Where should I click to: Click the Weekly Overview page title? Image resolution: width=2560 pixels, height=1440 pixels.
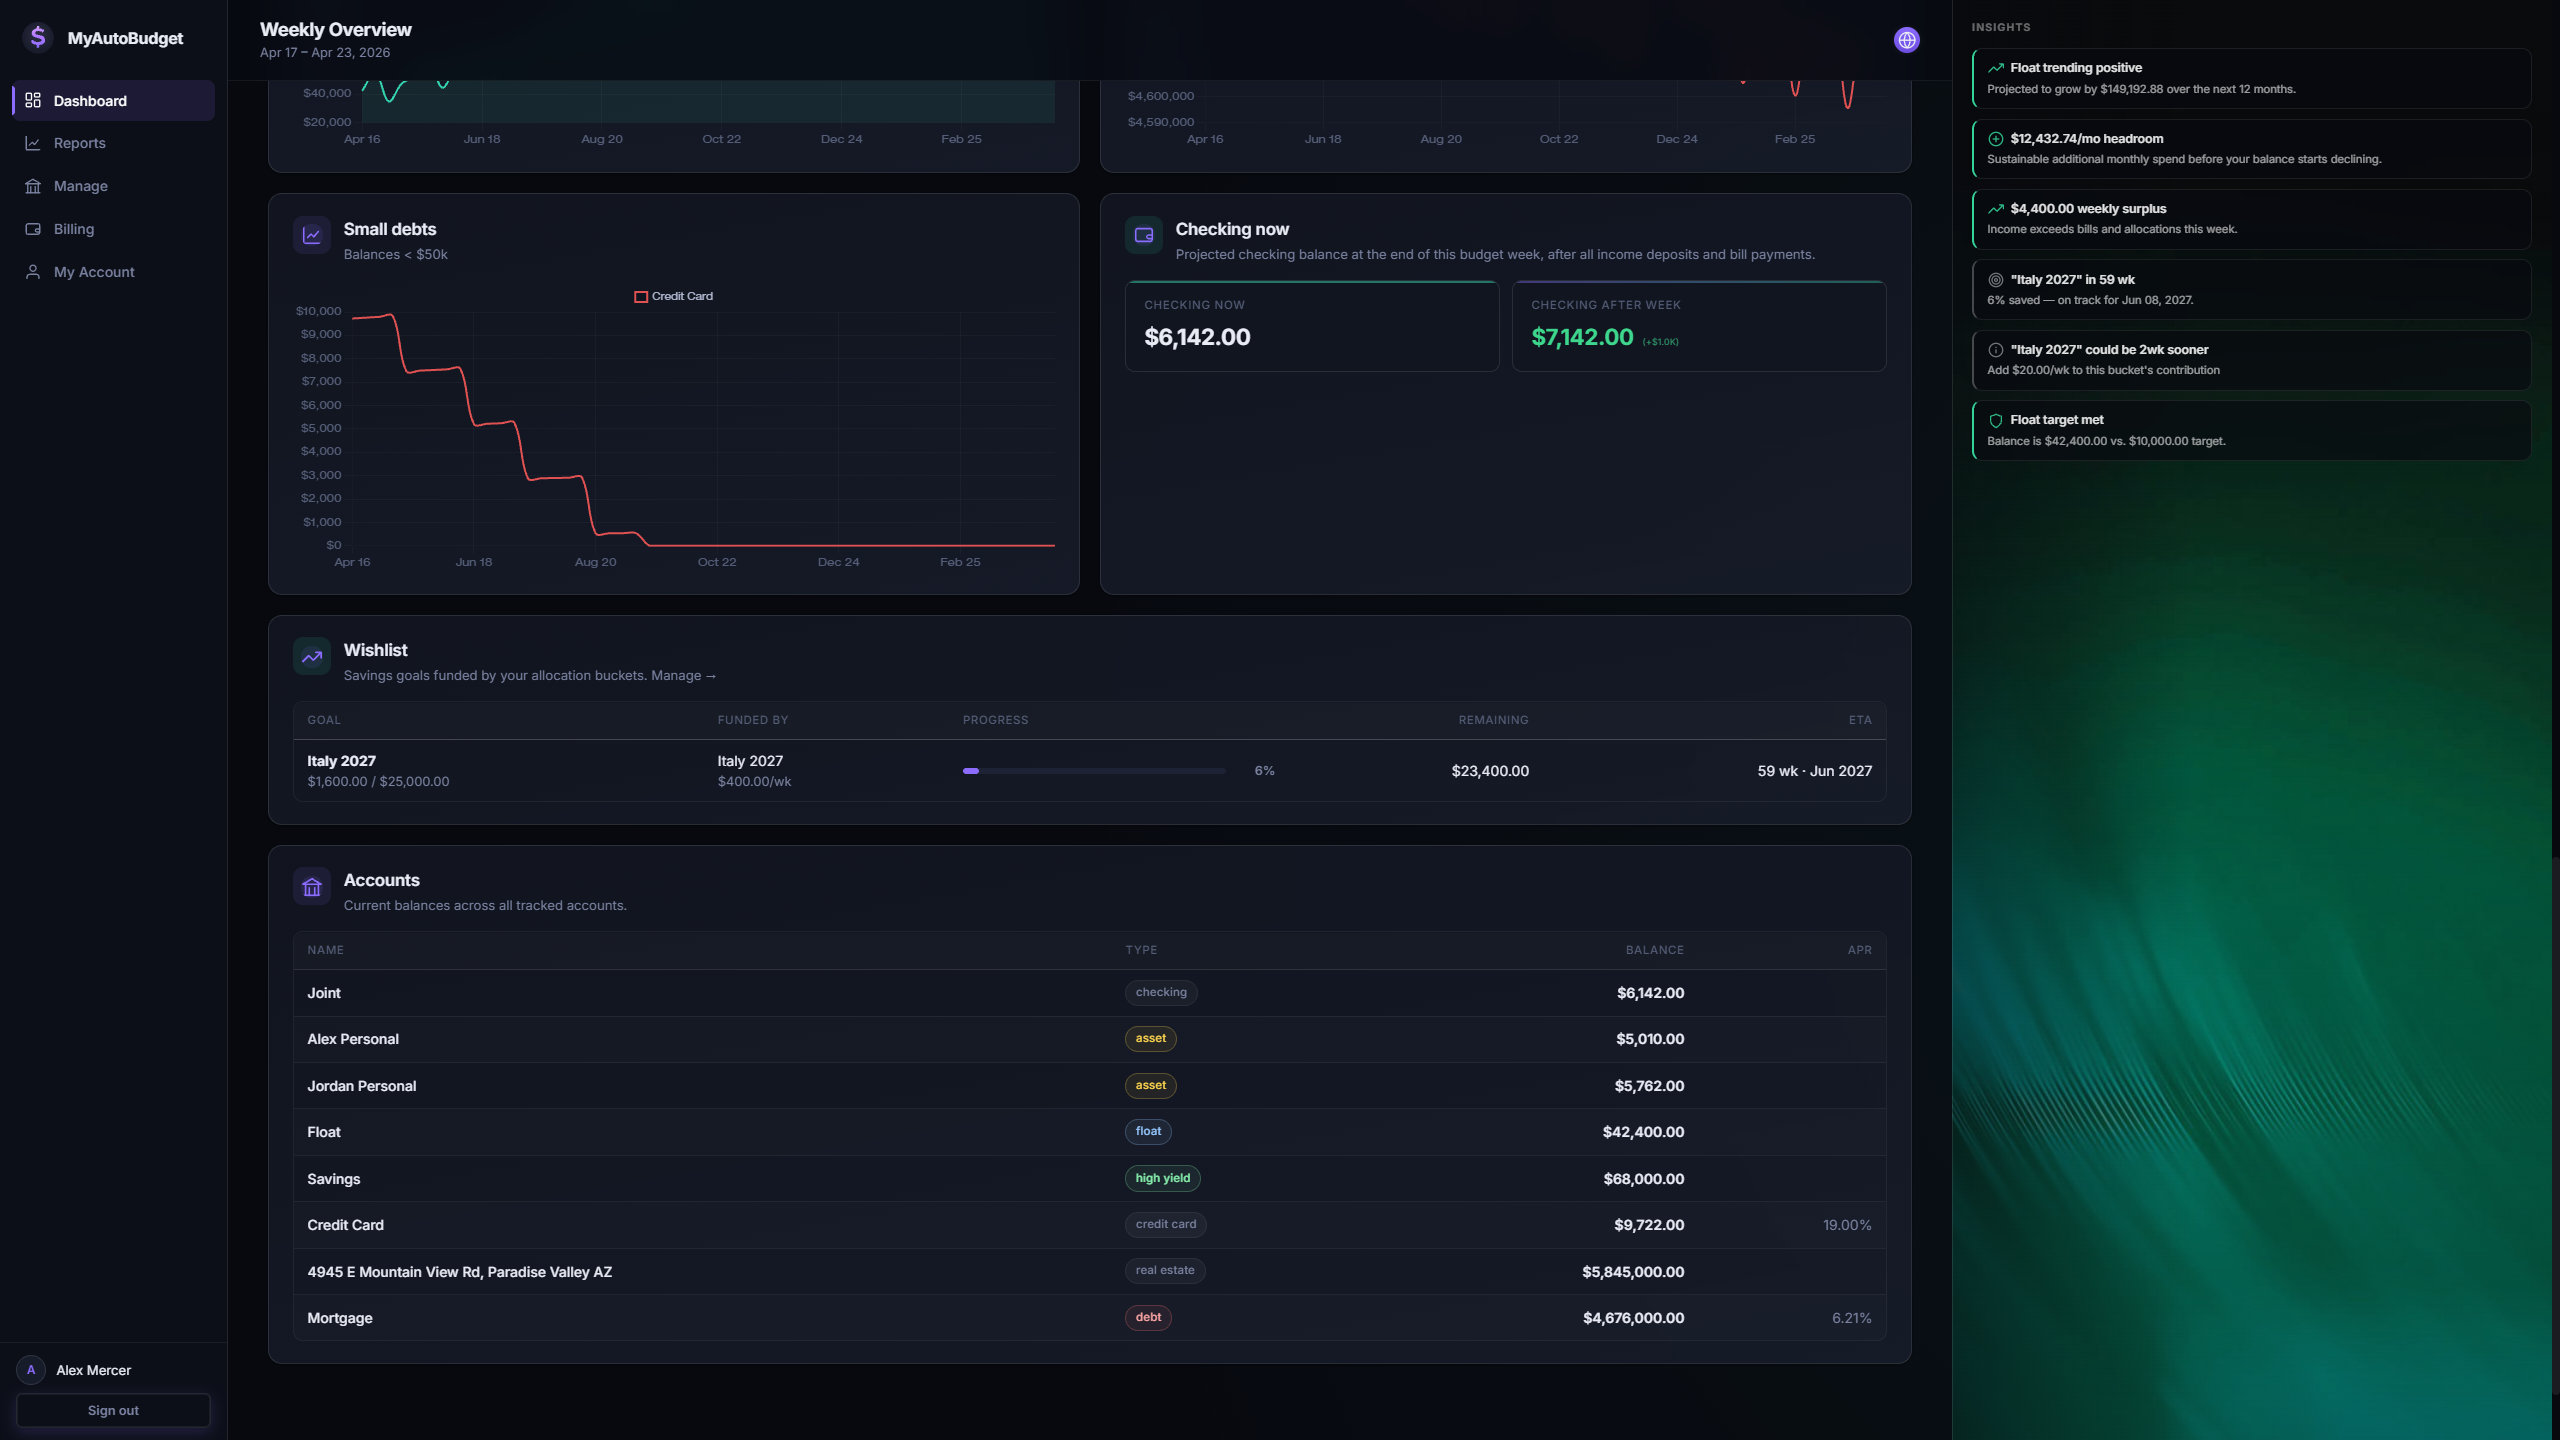click(x=335, y=30)
